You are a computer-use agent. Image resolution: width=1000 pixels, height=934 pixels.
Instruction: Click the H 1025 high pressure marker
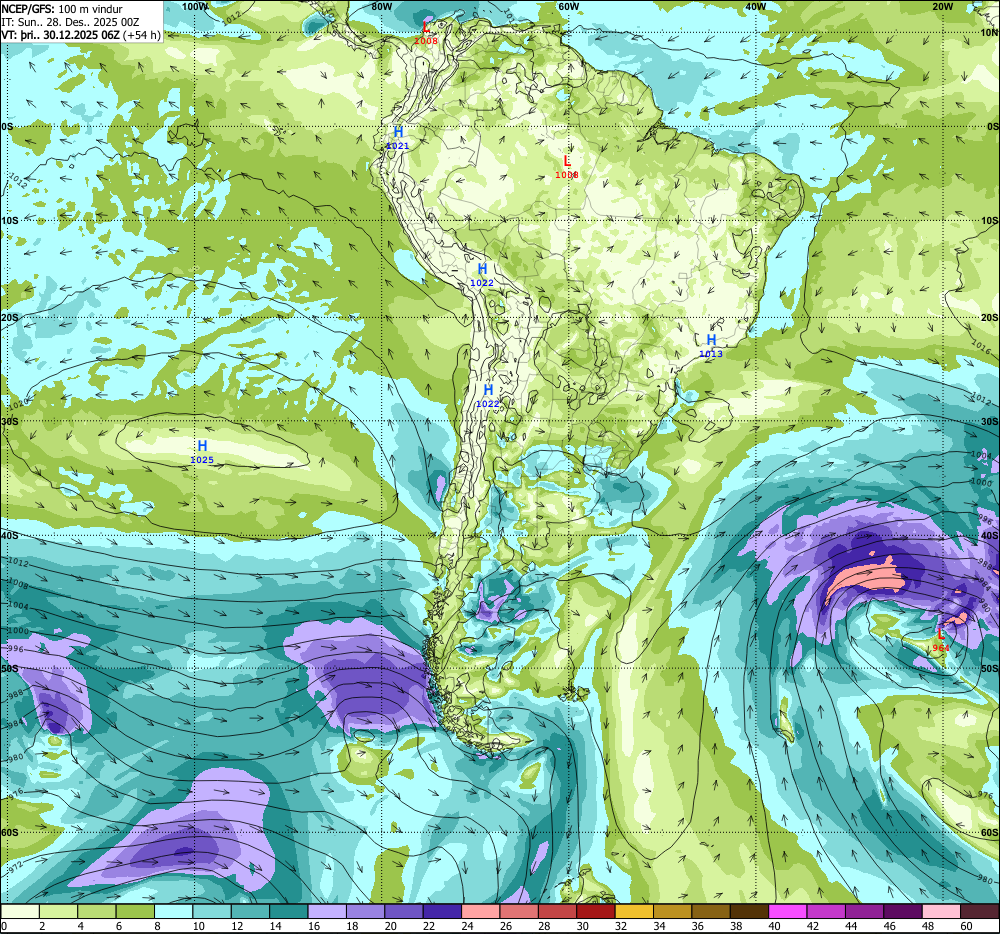pyautogui.click(x=202, y=451)
